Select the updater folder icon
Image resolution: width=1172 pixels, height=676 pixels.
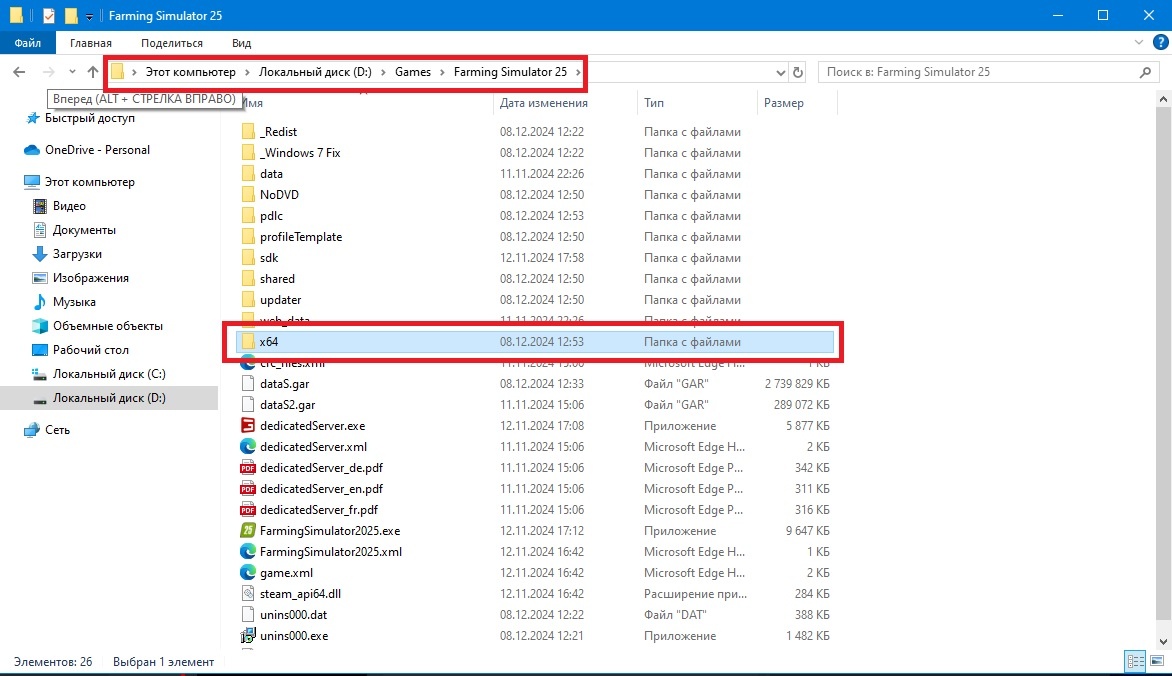(x=248, y=299)
